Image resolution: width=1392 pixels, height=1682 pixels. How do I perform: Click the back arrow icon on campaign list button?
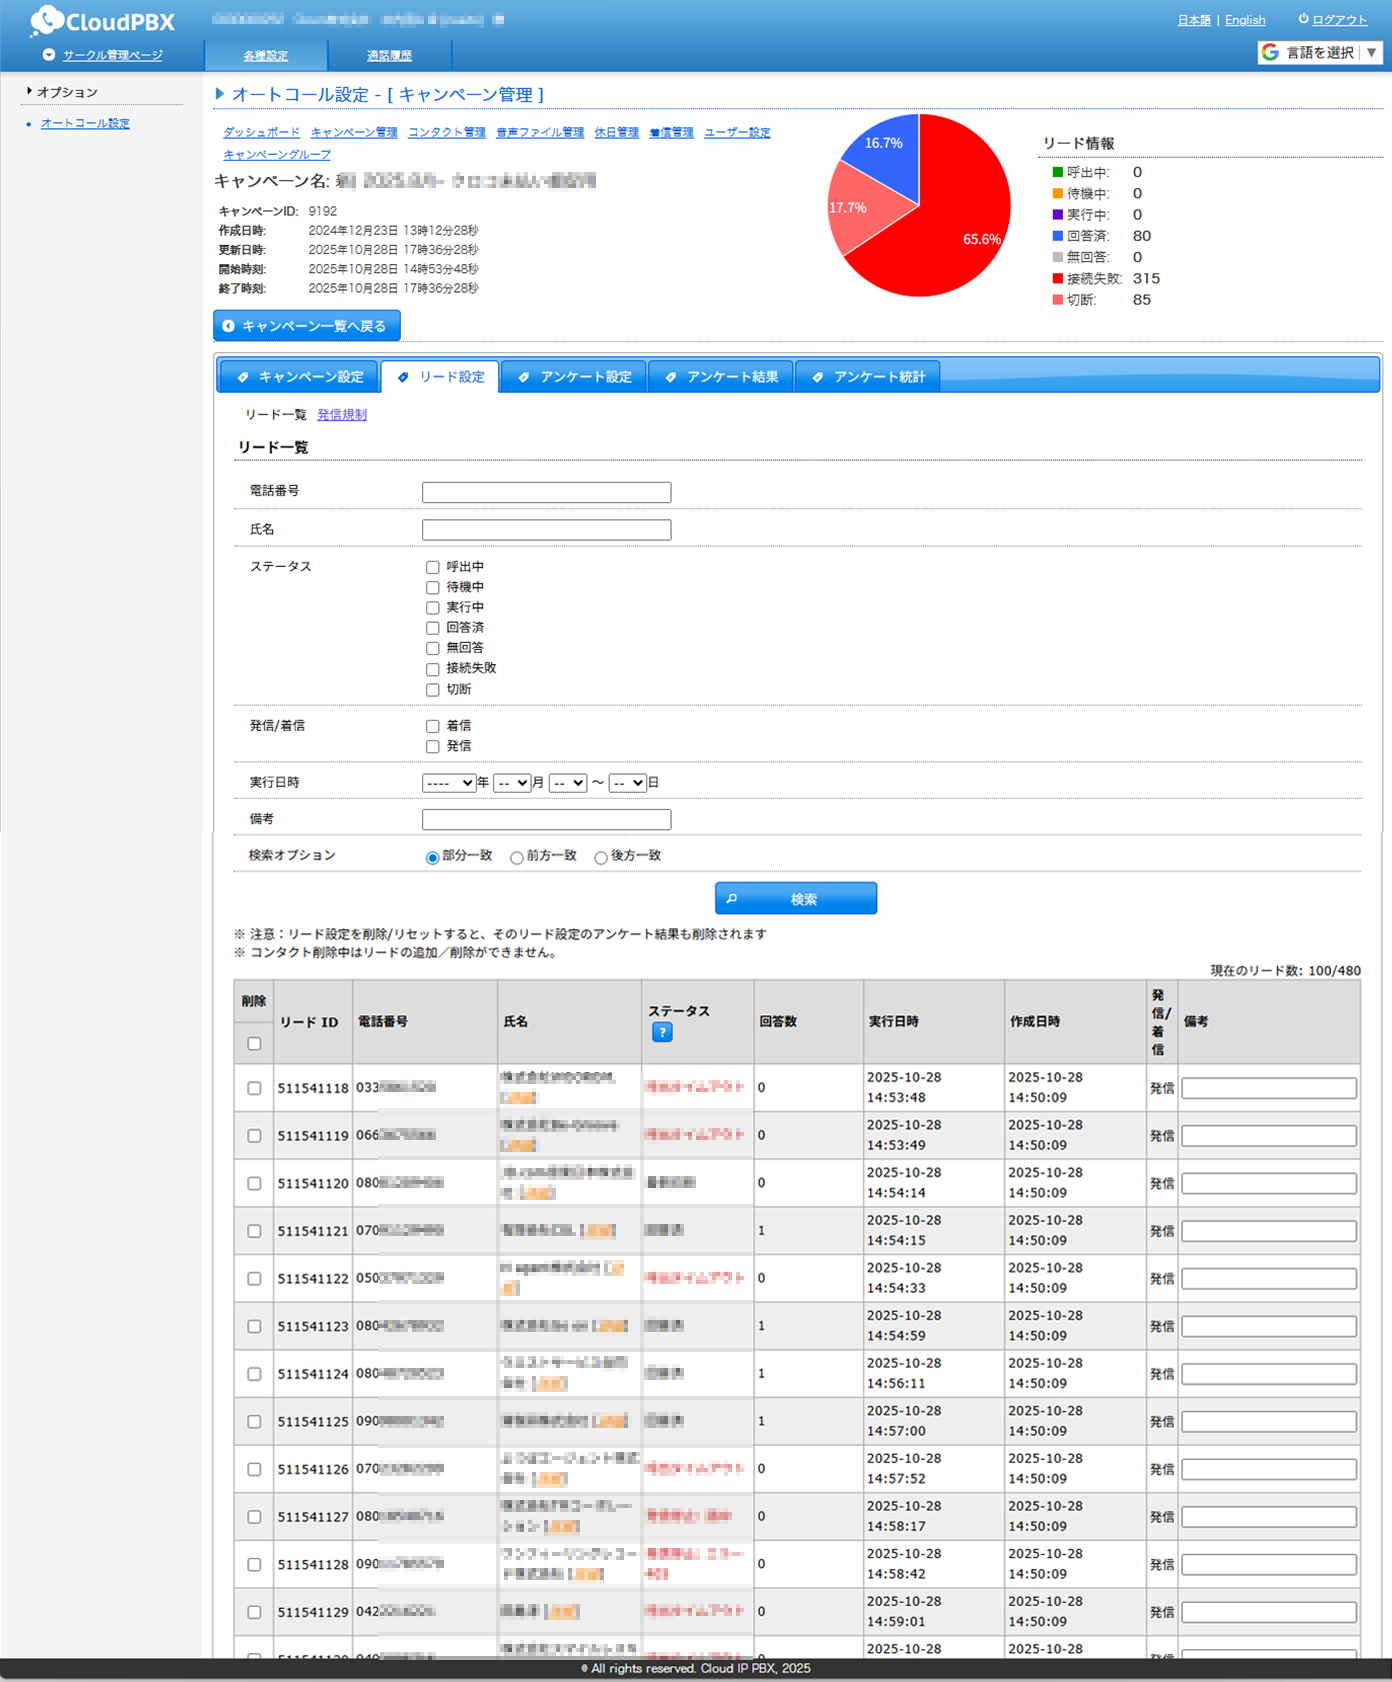[229, 326]
